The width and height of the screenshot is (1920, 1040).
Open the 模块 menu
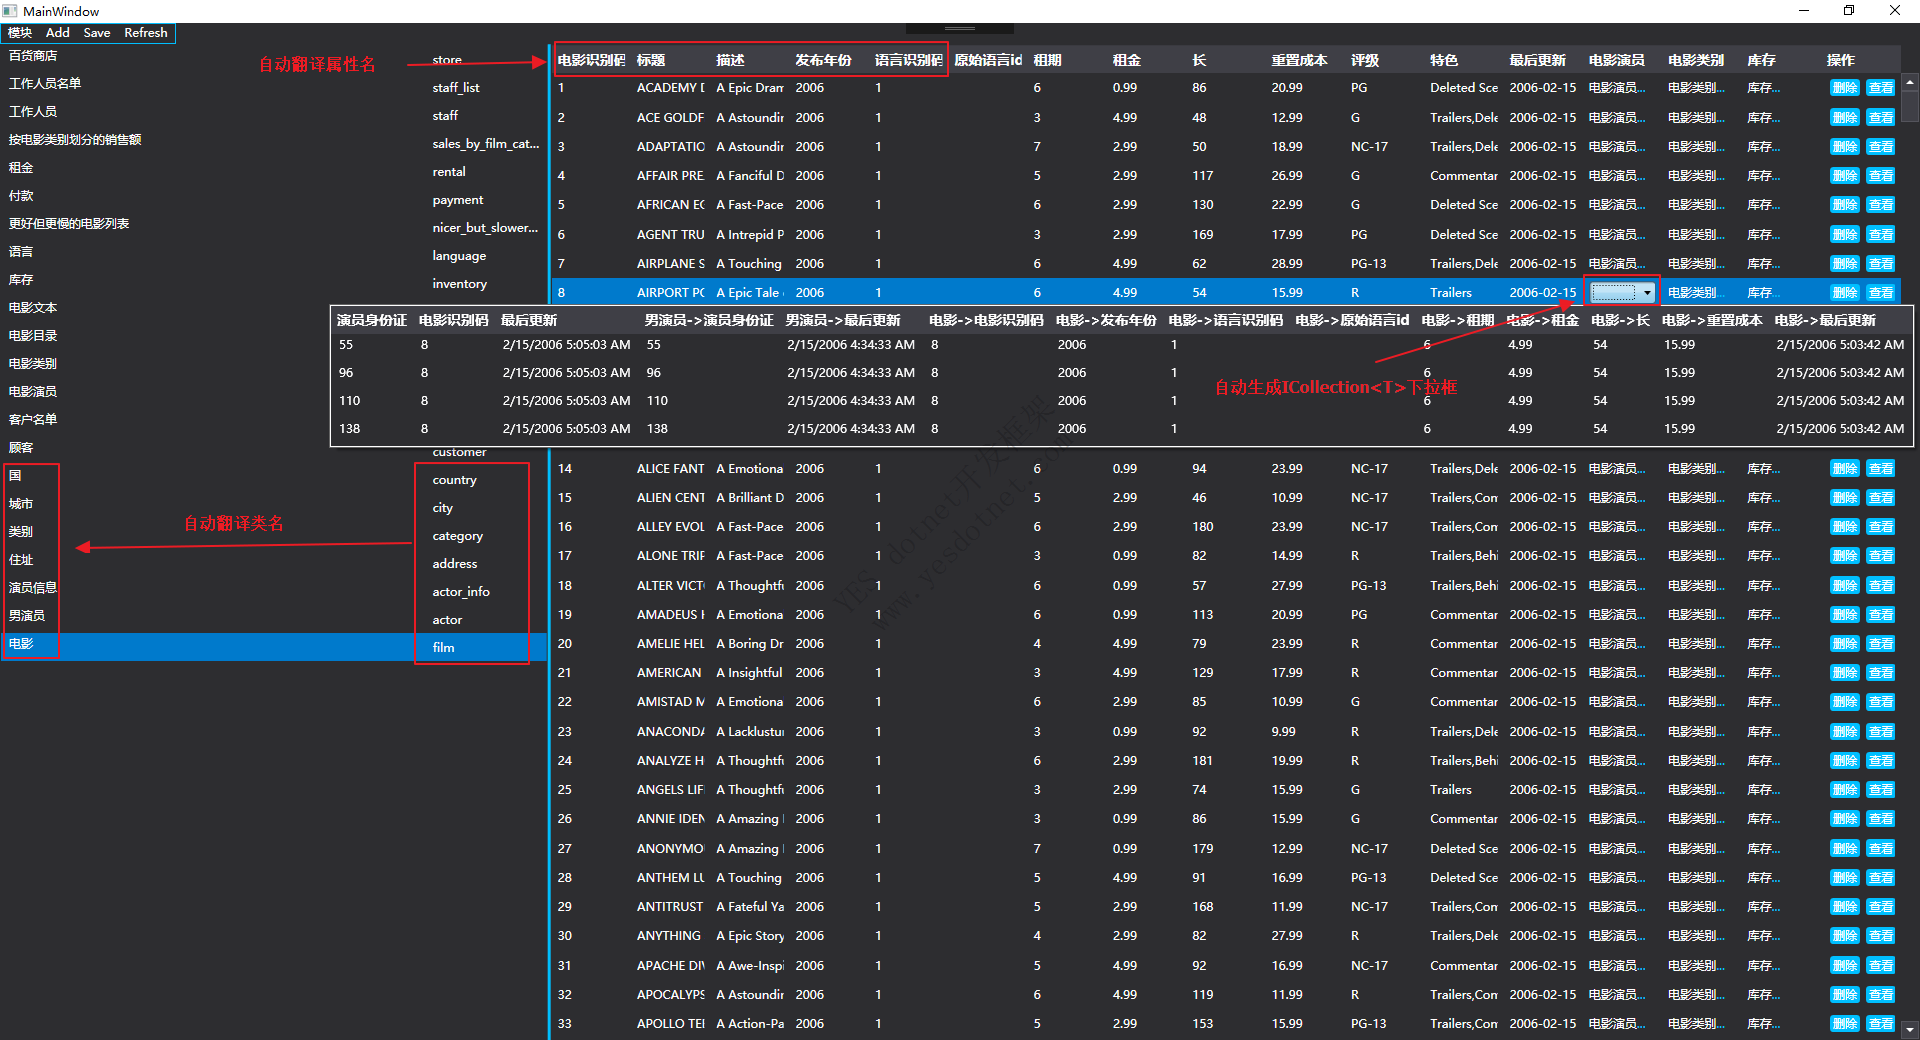coord(20,33)
